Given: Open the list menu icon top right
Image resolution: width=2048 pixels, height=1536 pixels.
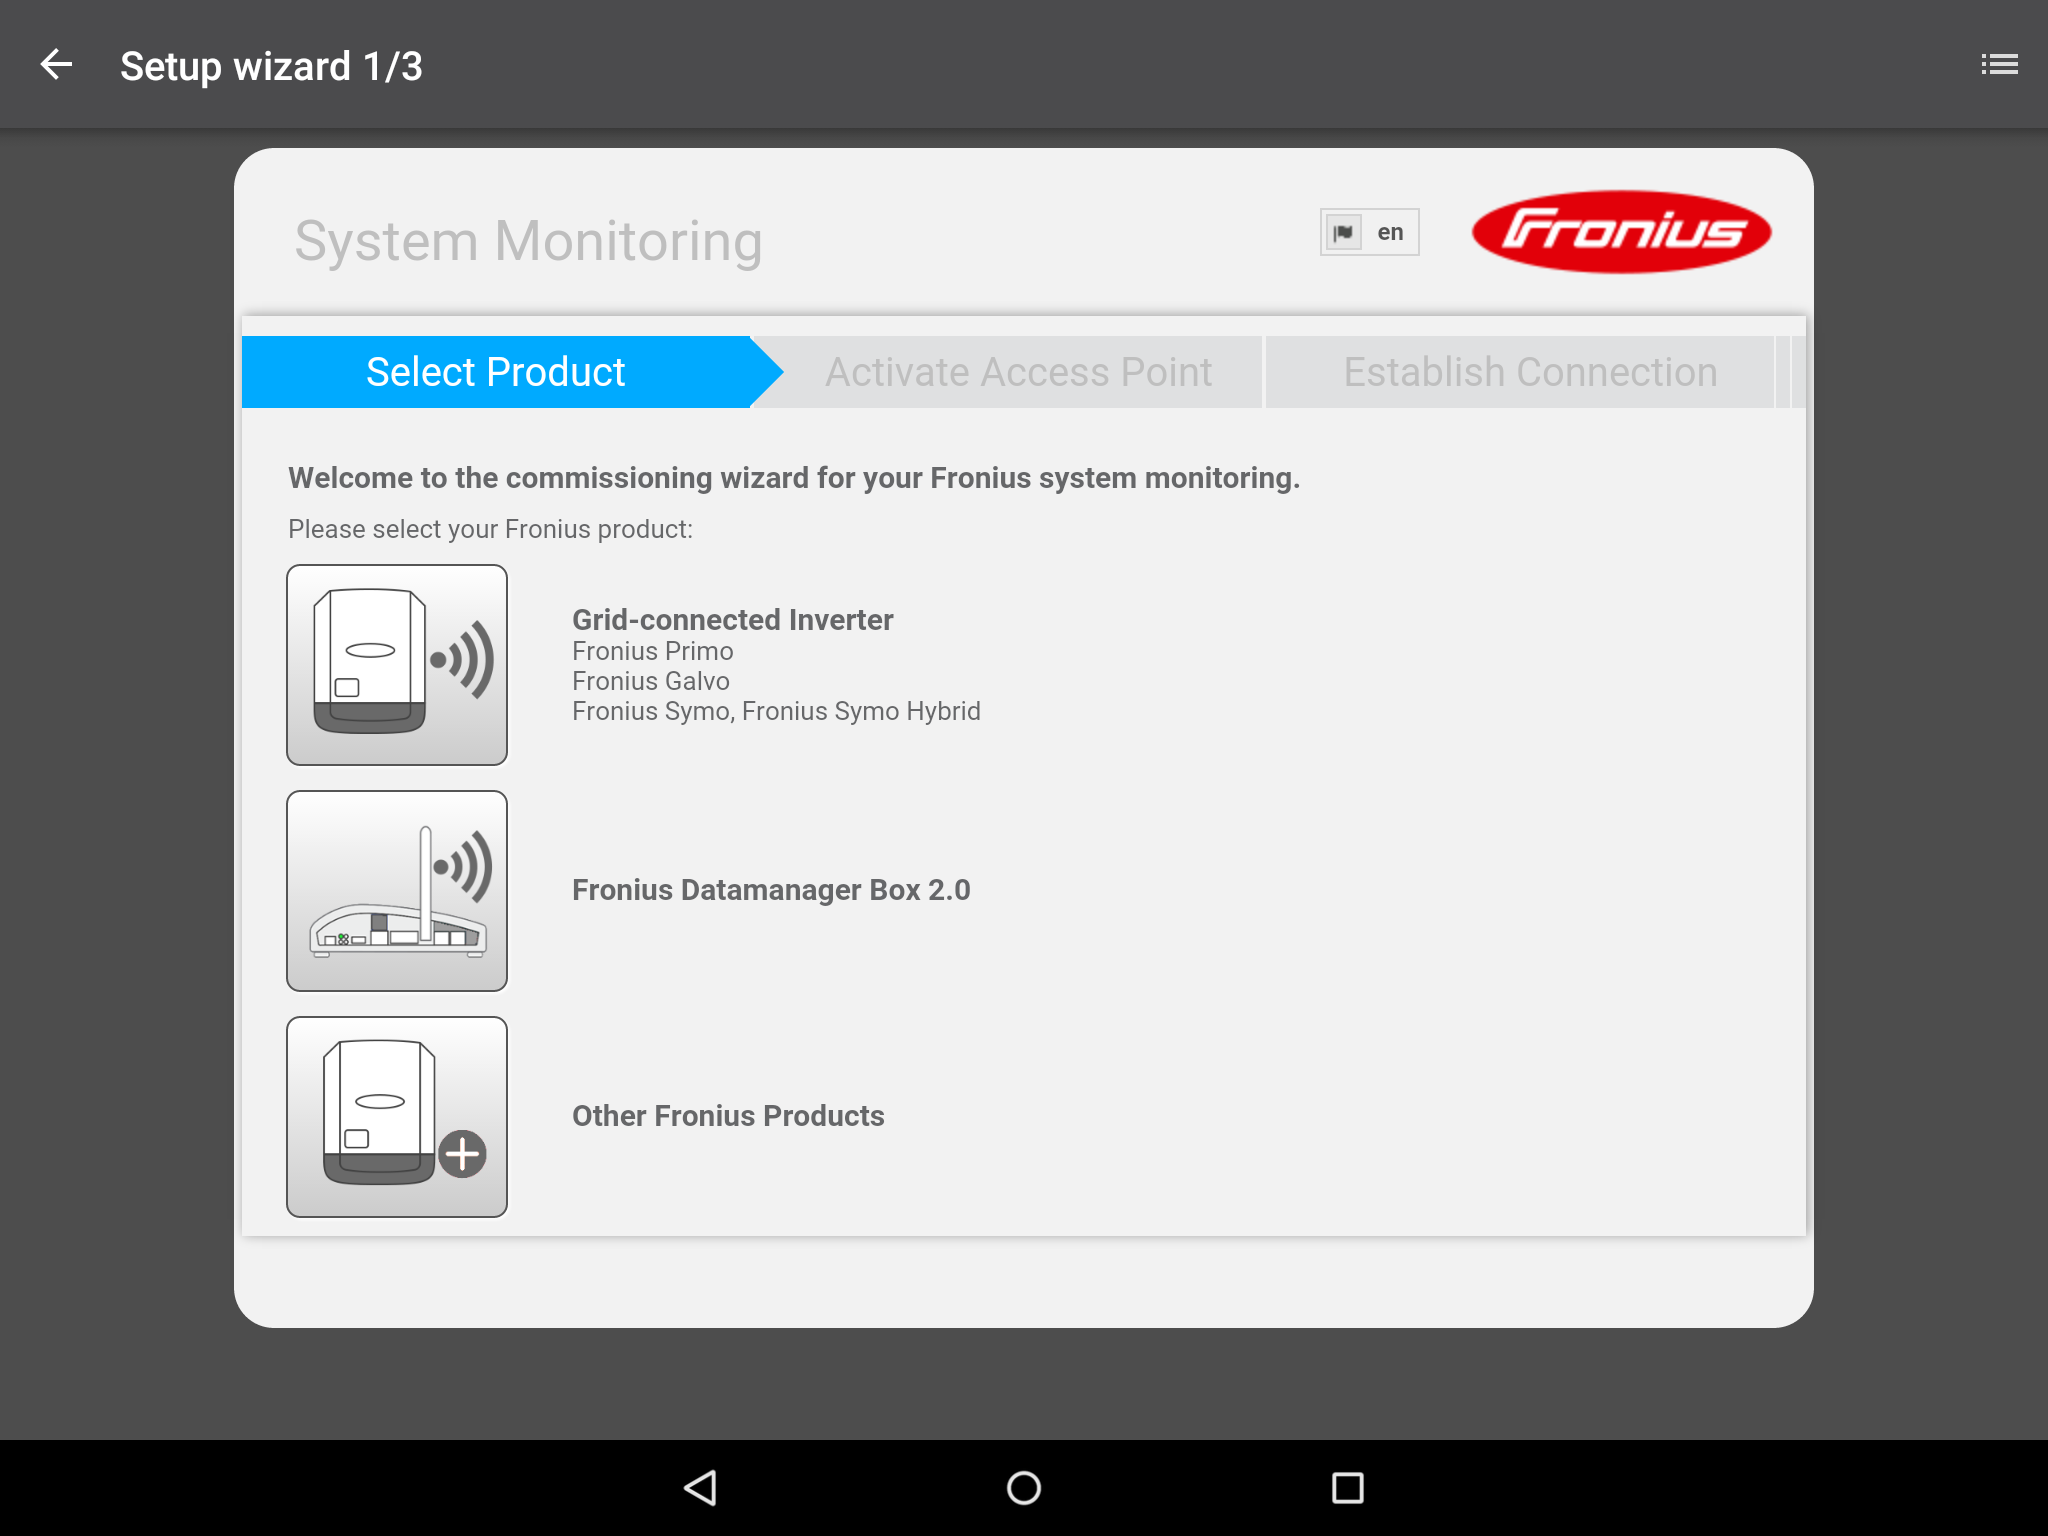Looking at the screenshot, I should tap(1999, 65).
